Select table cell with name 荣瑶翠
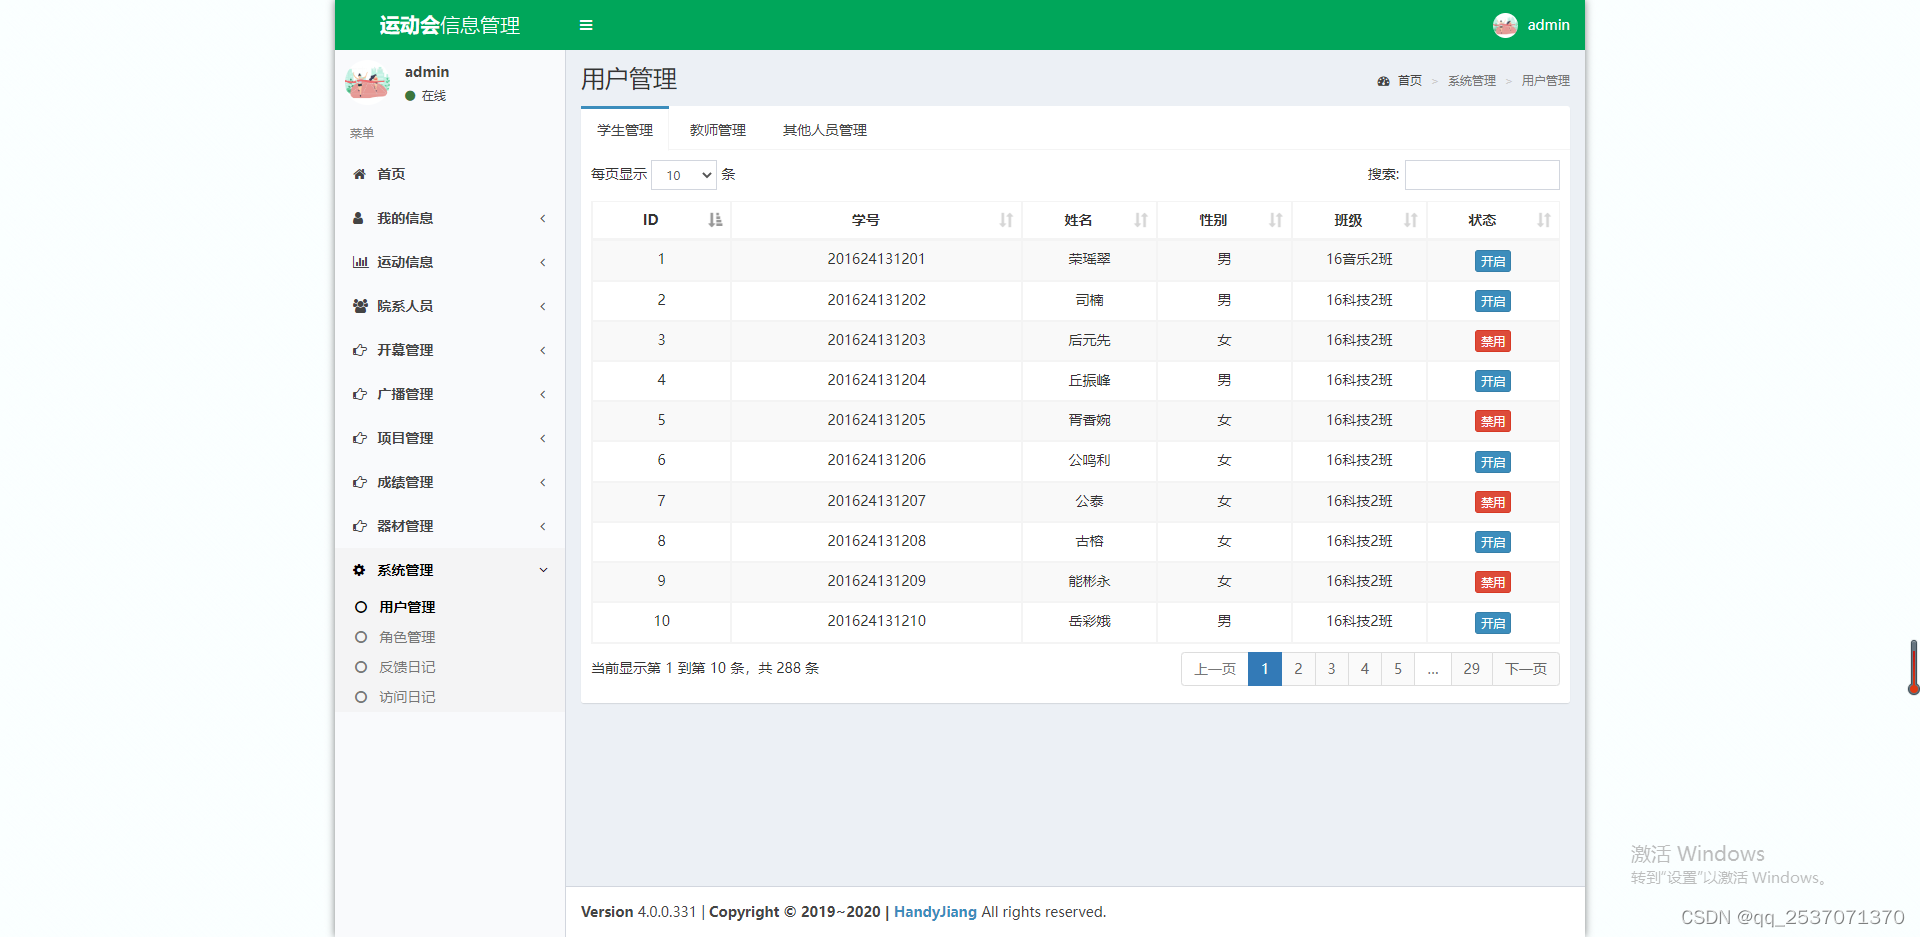The height and width of the screenshot is (937, 1920). 1089,259
